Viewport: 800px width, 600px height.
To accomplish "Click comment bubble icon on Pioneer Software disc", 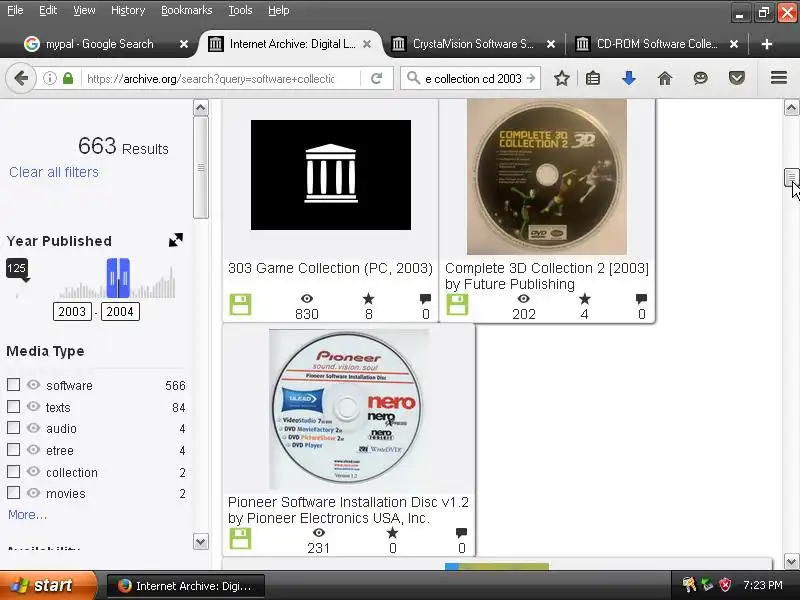I will [x=461, y=533].
